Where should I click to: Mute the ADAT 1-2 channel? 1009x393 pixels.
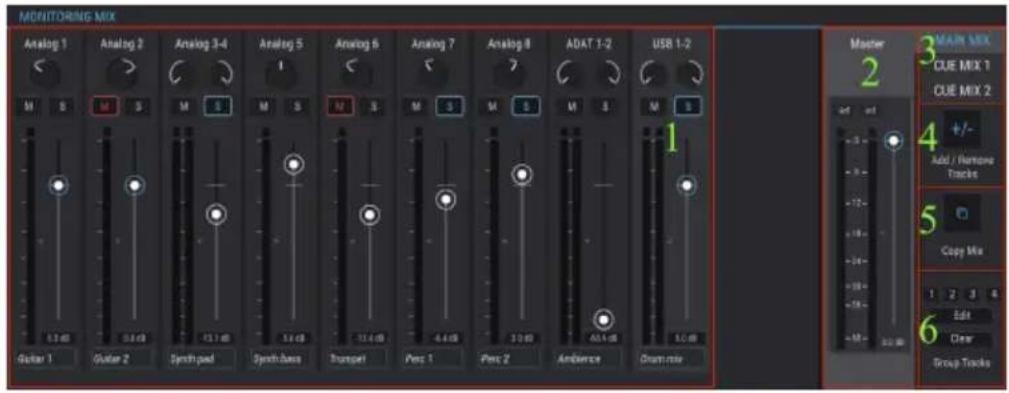tap(572, 106)
